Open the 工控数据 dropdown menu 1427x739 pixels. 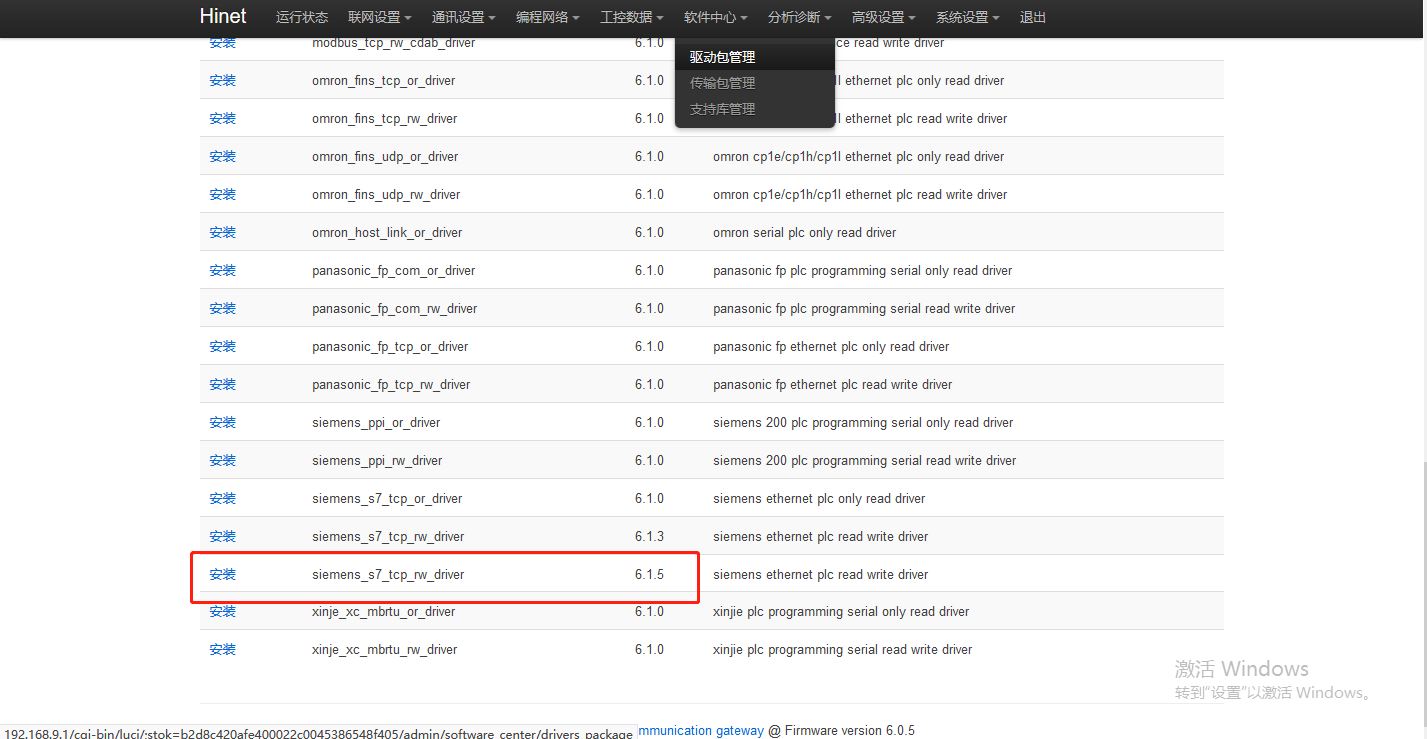631,17
